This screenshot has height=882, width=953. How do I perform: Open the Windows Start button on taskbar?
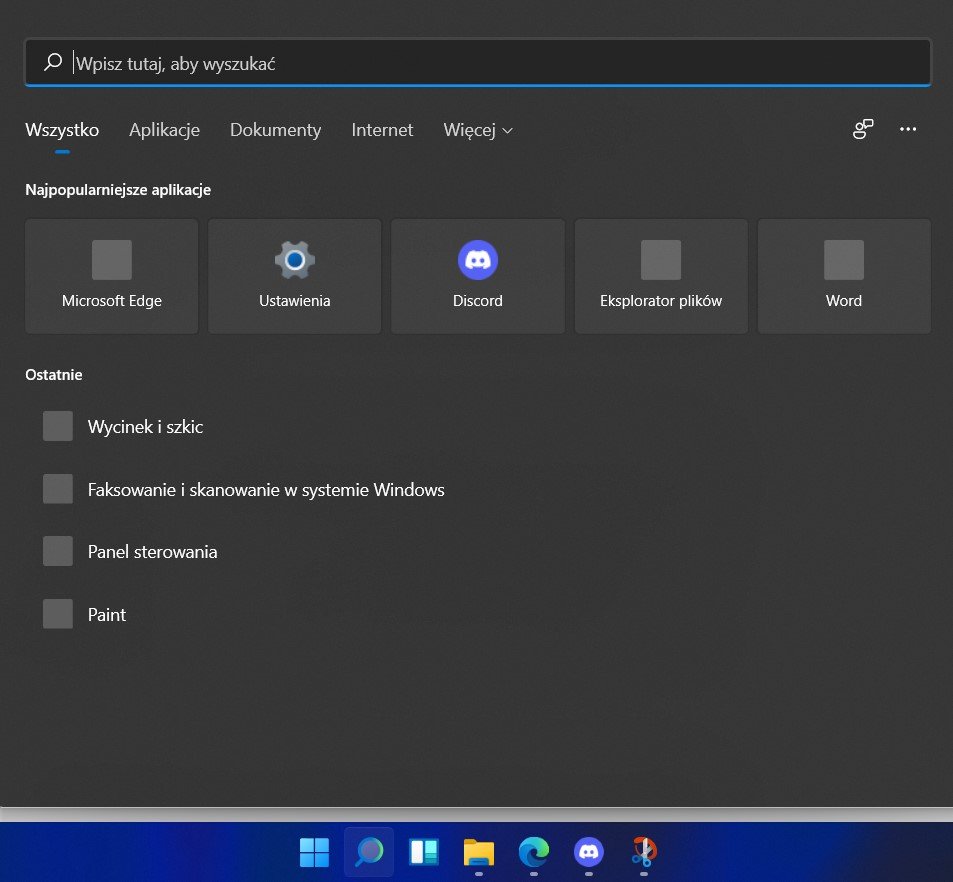pos(314,852)
